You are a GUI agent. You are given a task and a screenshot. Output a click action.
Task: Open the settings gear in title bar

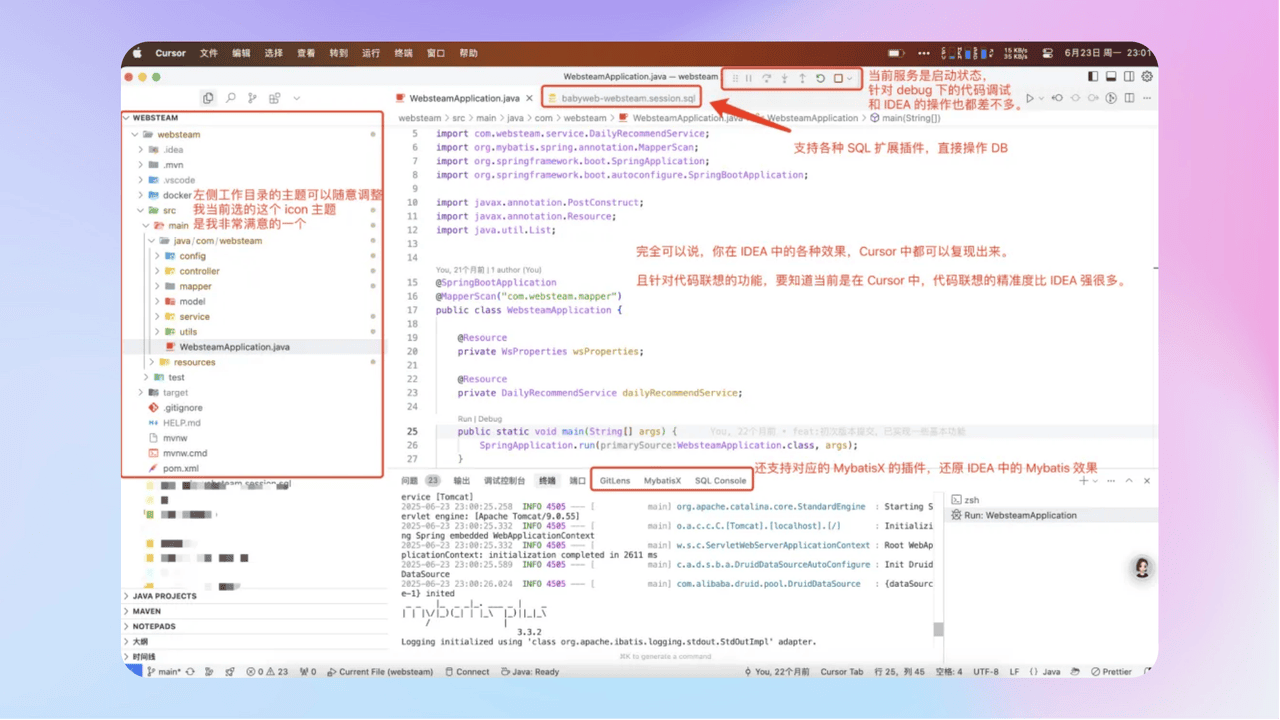pos(1148,76)
